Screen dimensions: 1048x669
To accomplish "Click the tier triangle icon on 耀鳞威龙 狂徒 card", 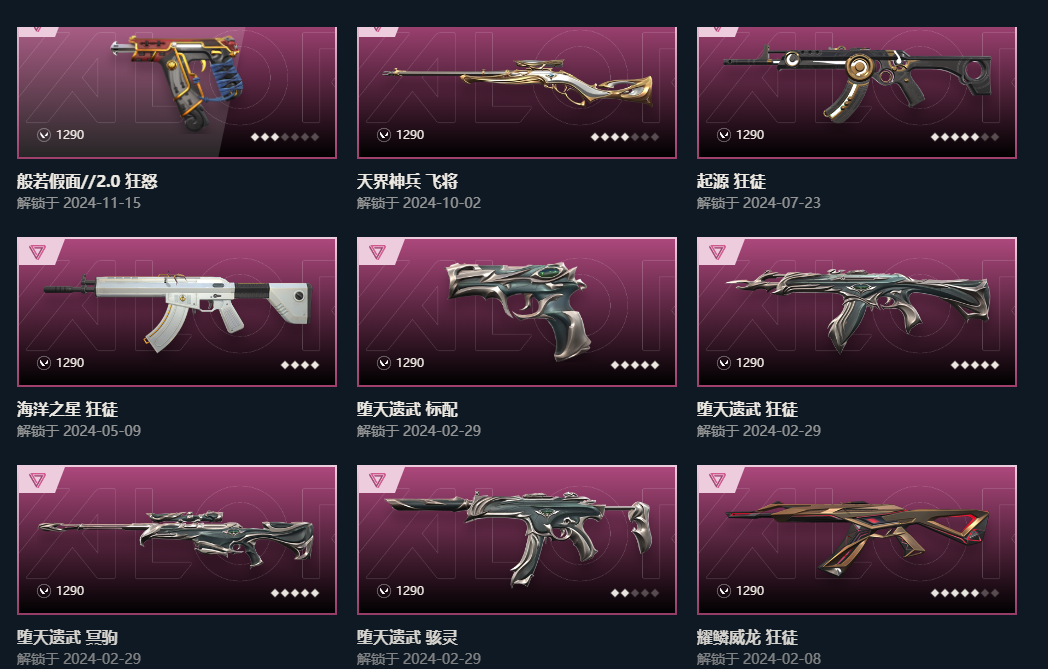I will coord(718,480).
